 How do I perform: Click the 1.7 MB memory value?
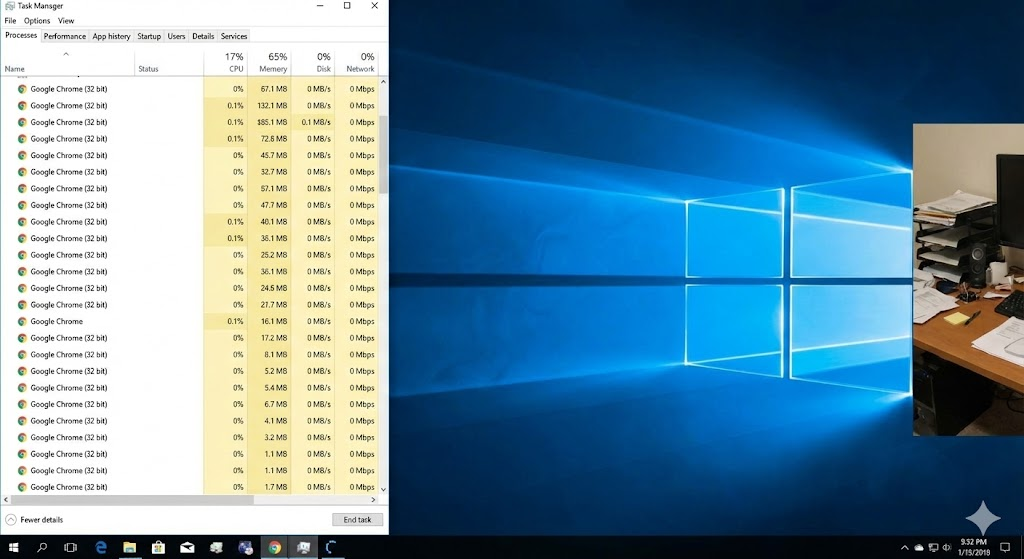coord(276,487)
